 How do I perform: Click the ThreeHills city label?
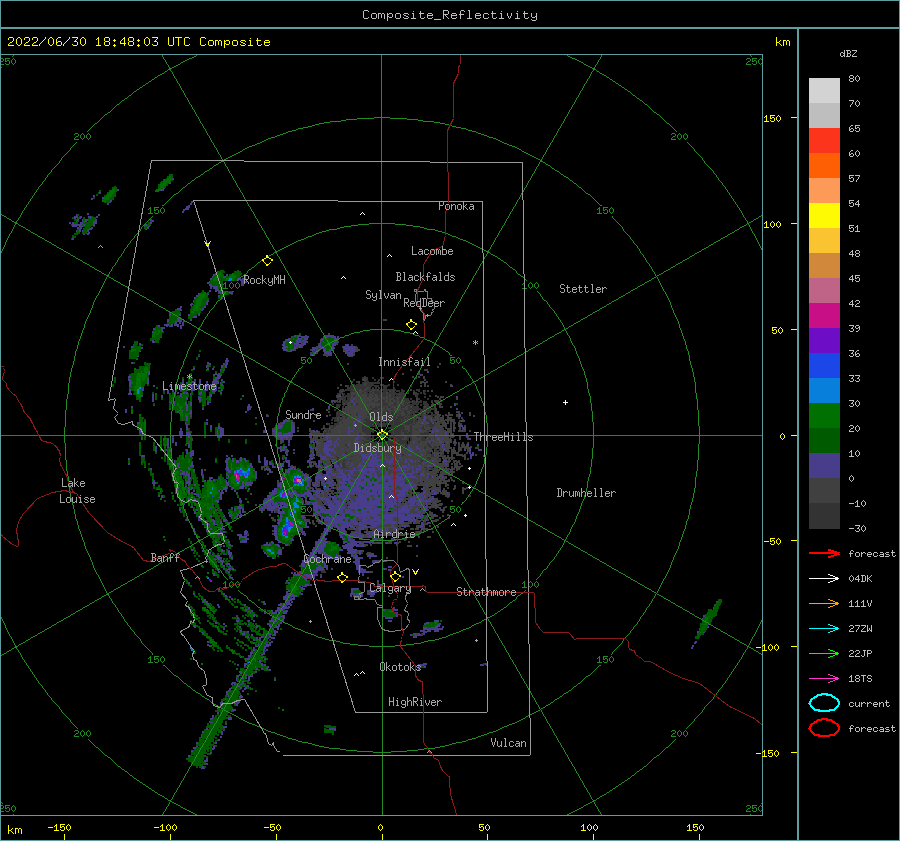pyautogui.click(x=503, y=437)
